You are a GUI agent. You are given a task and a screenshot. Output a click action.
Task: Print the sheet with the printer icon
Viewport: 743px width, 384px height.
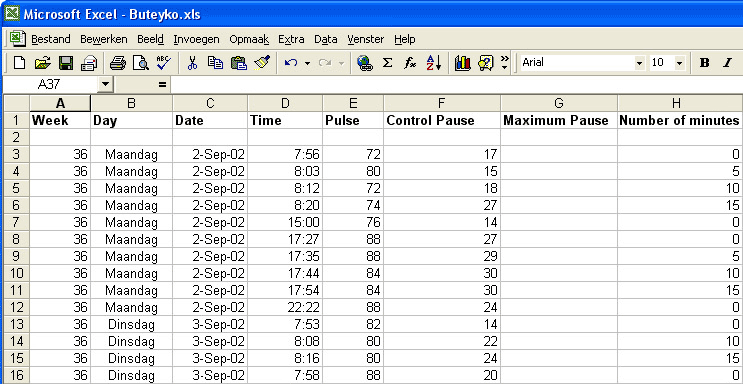117,63
